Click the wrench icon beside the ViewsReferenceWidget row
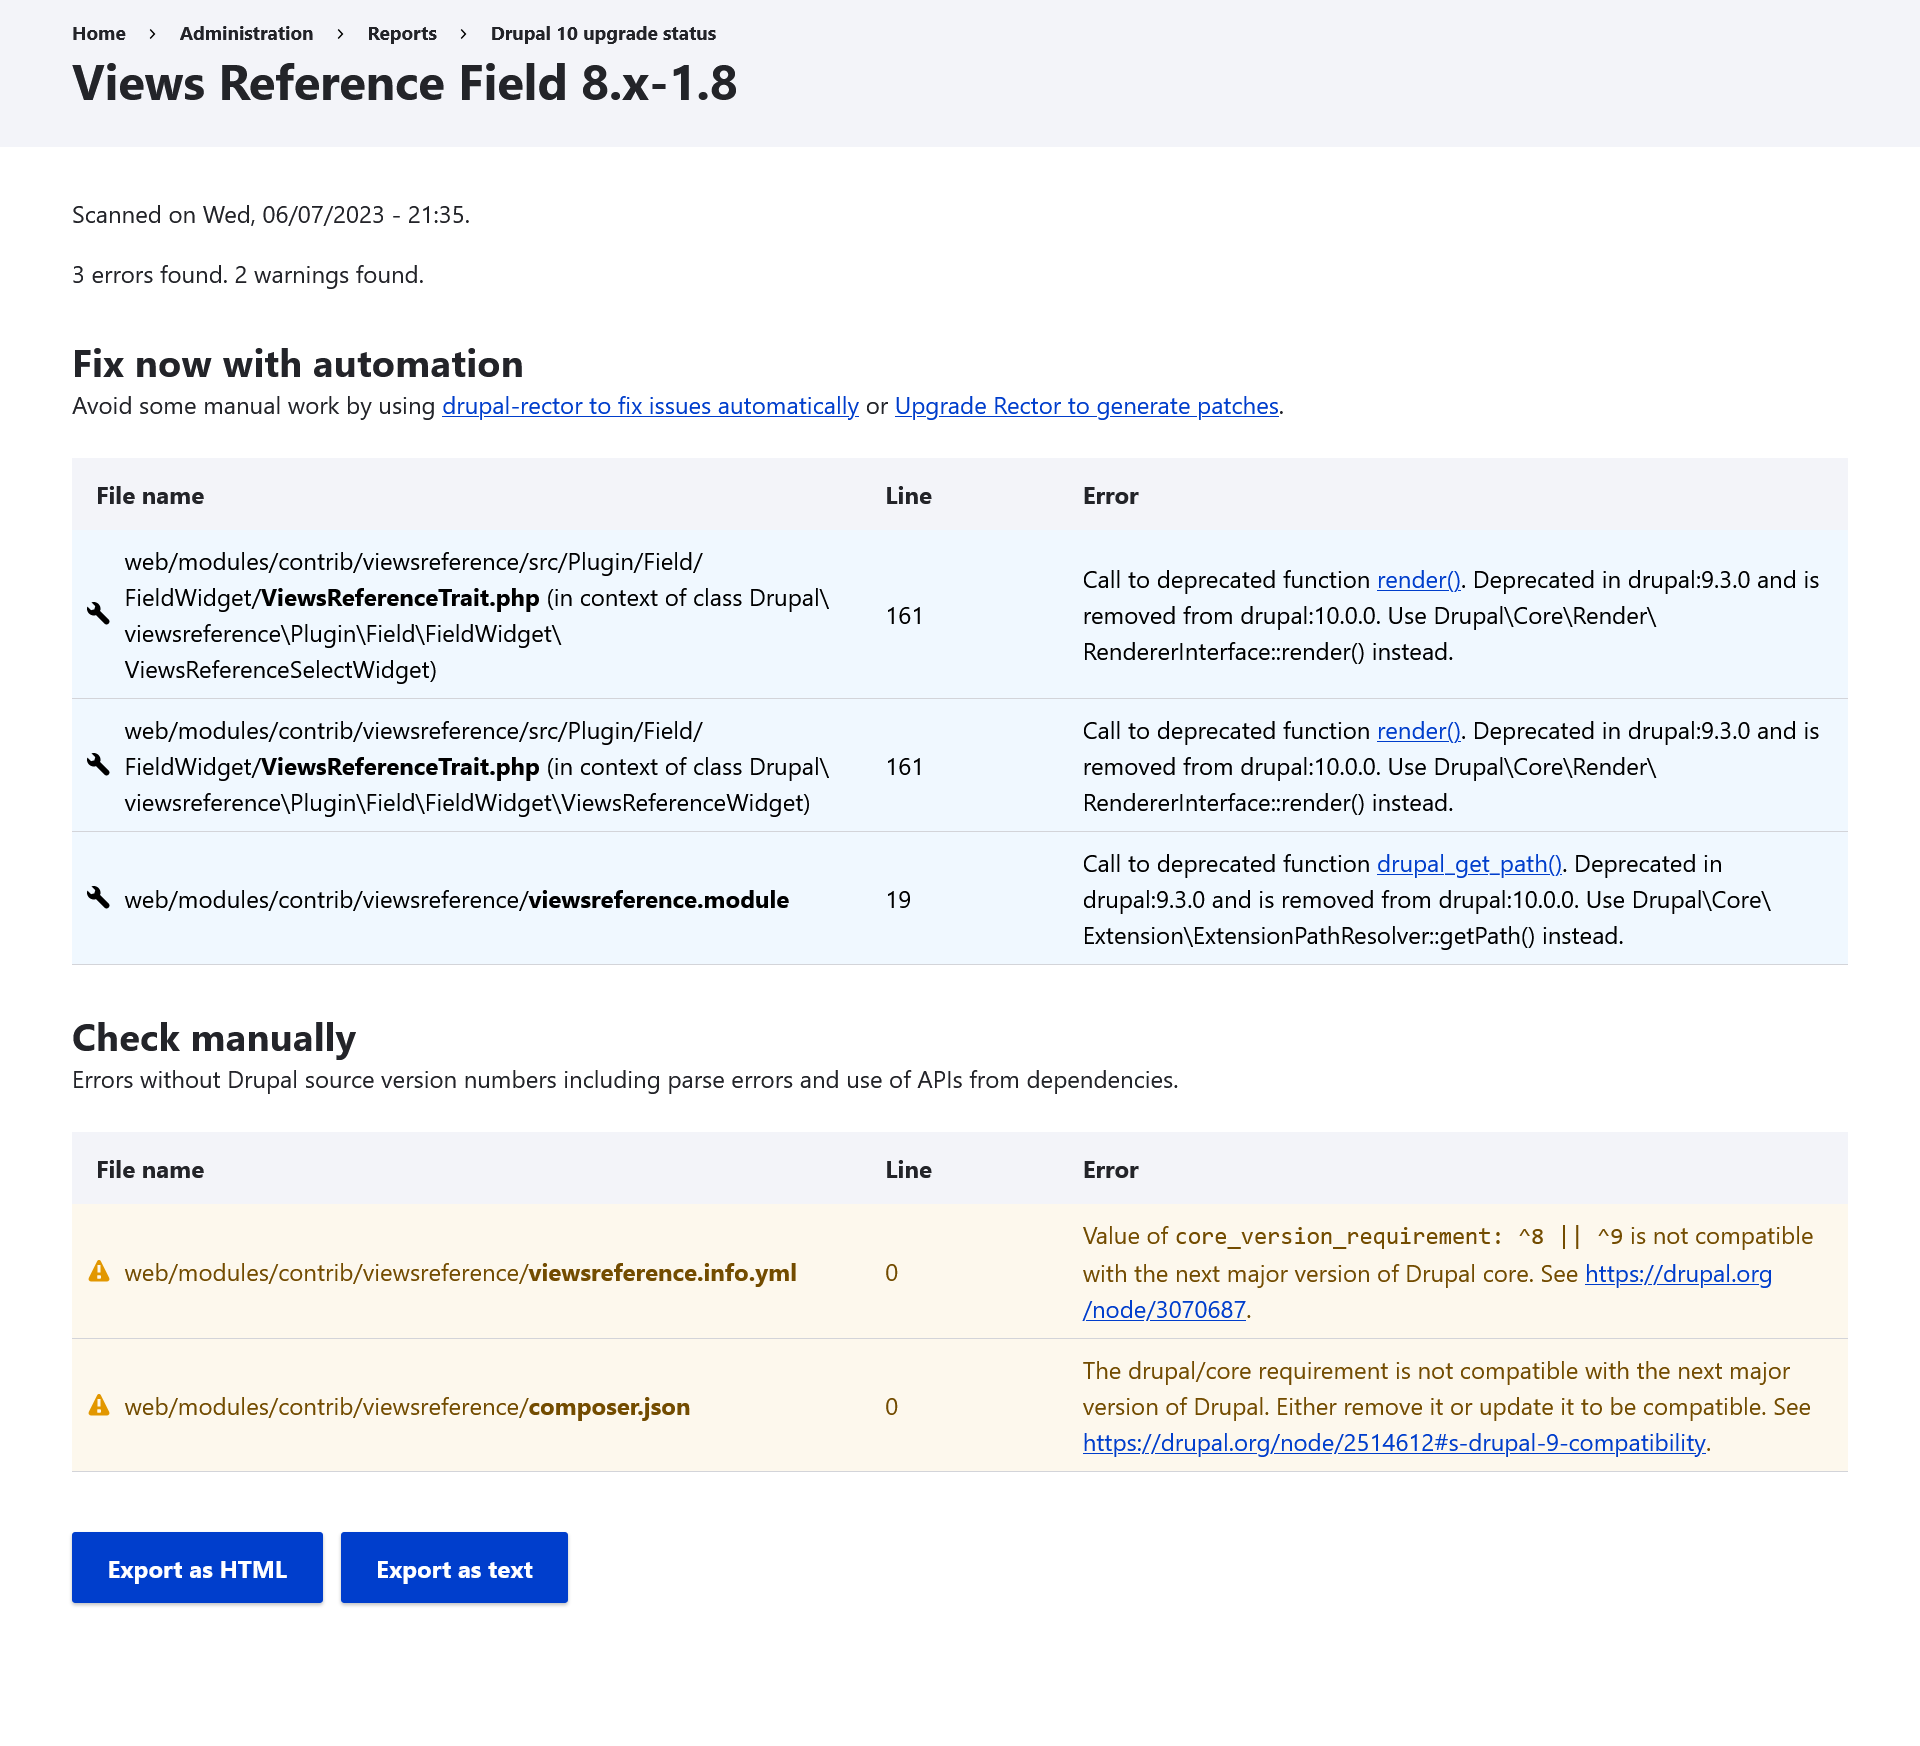The image size is (1920, 1746). (x=98, y=765)
